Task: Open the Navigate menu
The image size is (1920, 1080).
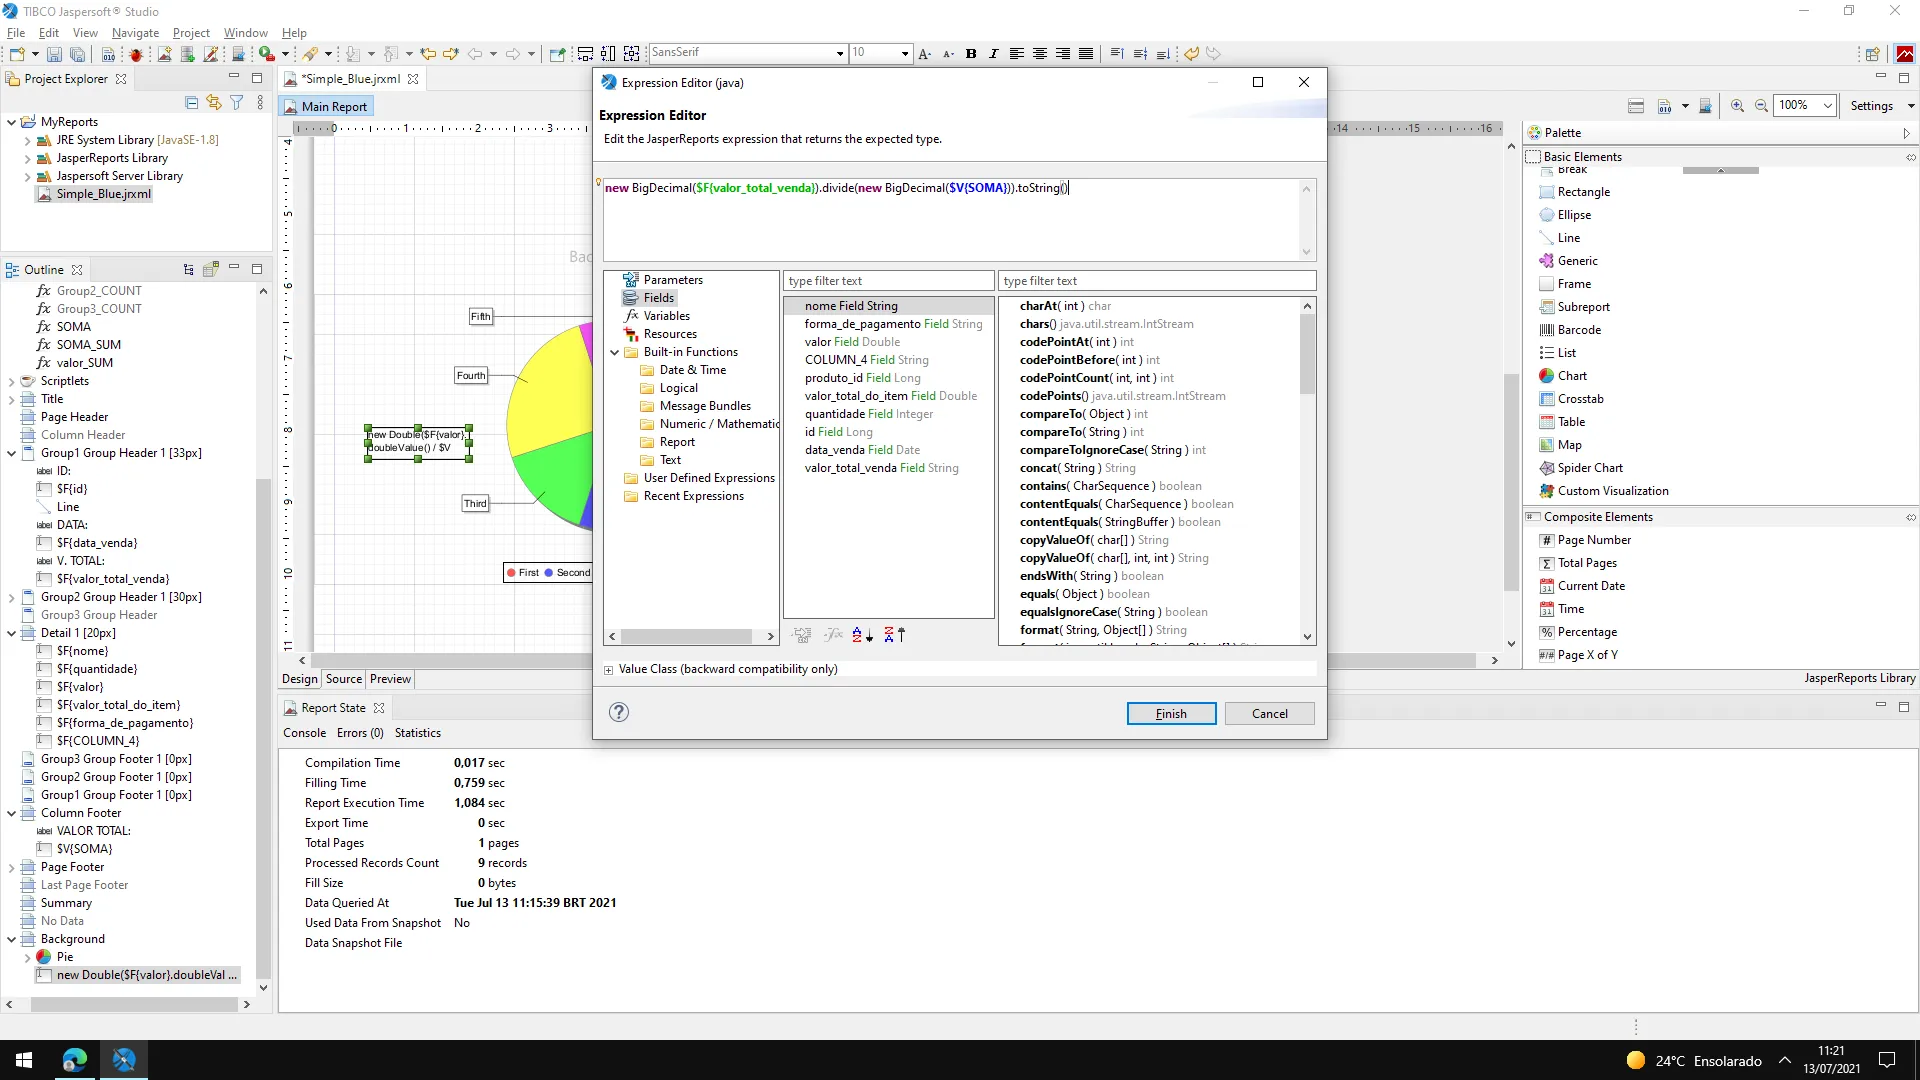Action: (x=135, y=33)
